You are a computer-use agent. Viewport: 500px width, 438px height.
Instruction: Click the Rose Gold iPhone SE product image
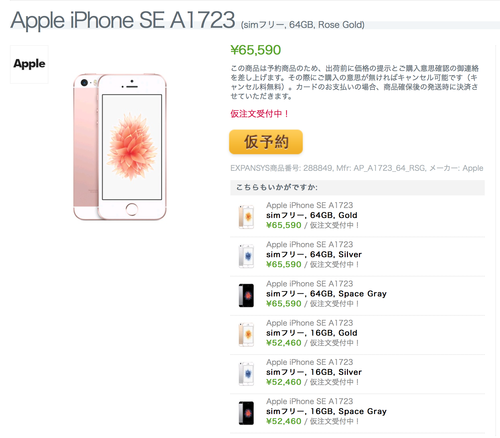coord(120,147)
